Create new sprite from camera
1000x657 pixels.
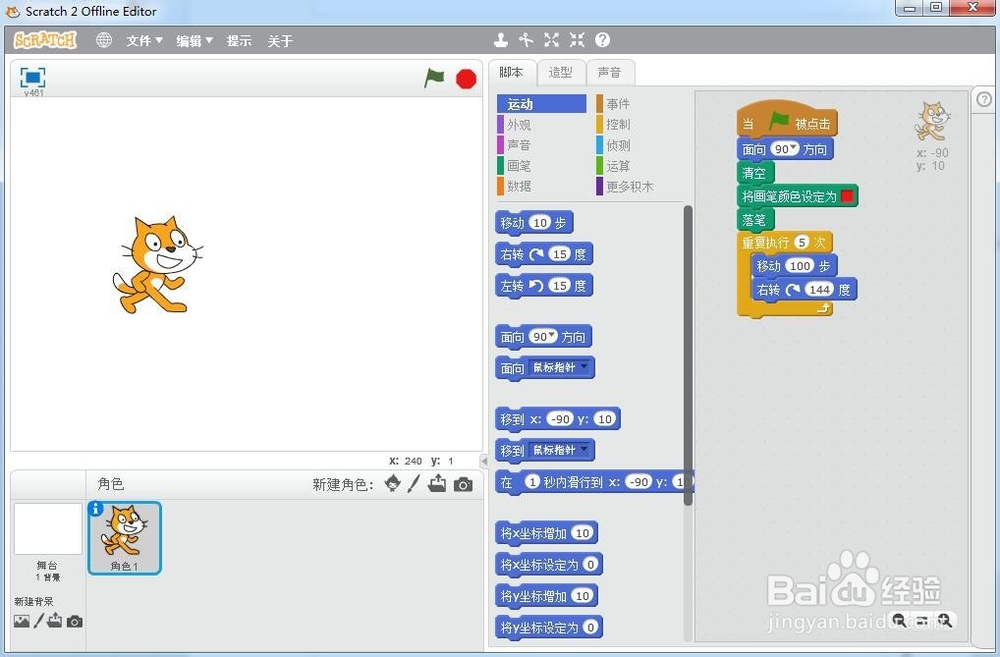click(464, 485)
